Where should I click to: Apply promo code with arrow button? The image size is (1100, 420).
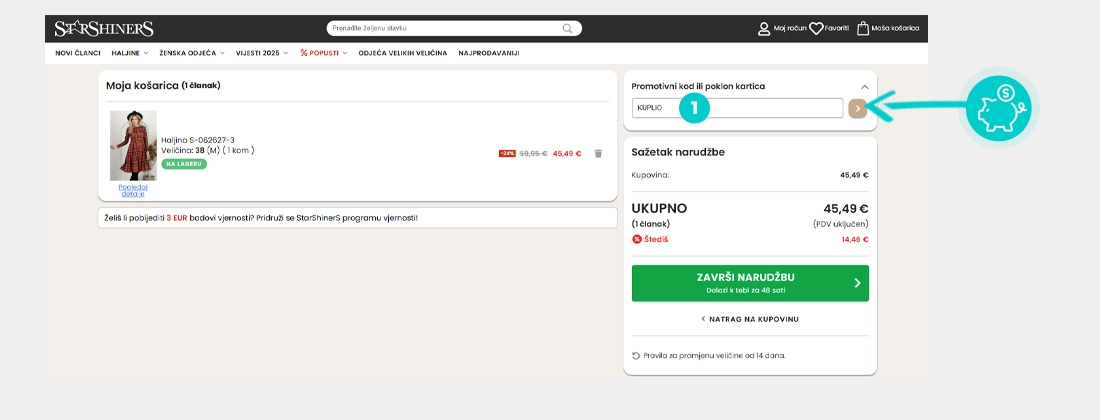pyautogui.click(x=857, y=109)
